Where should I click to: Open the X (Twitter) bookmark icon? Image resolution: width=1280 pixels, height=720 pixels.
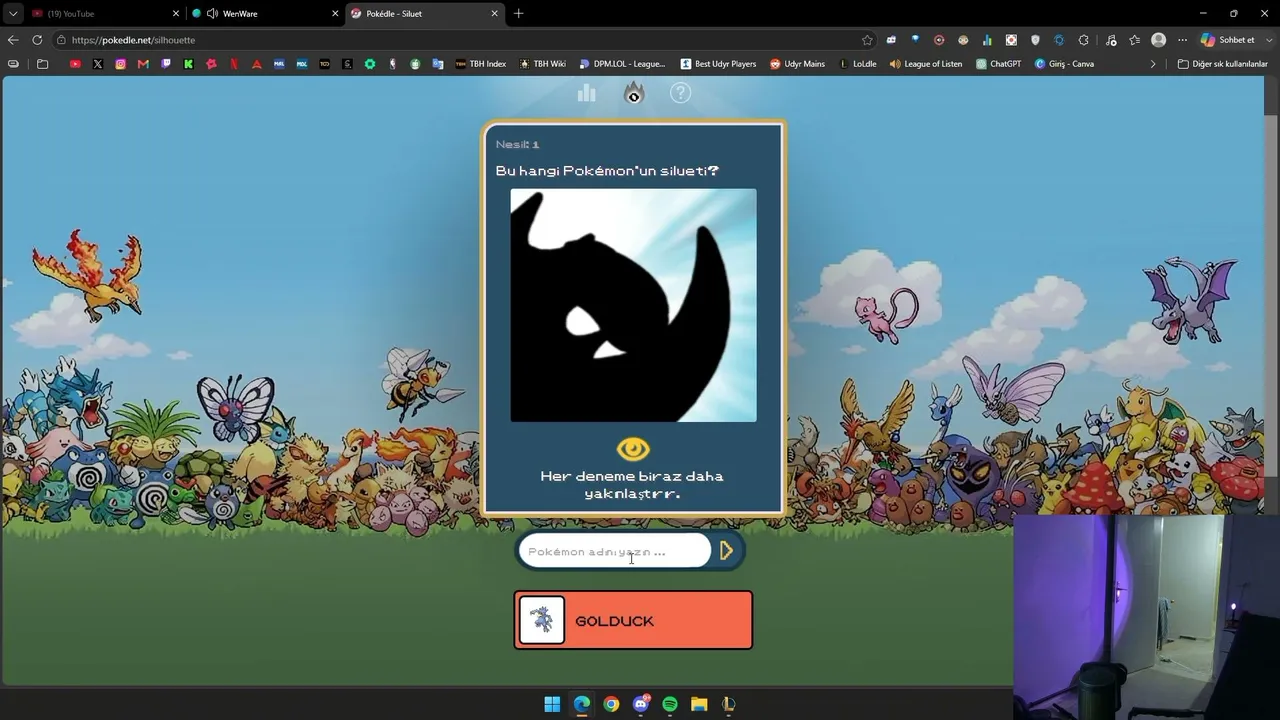[x=98, y=64]
